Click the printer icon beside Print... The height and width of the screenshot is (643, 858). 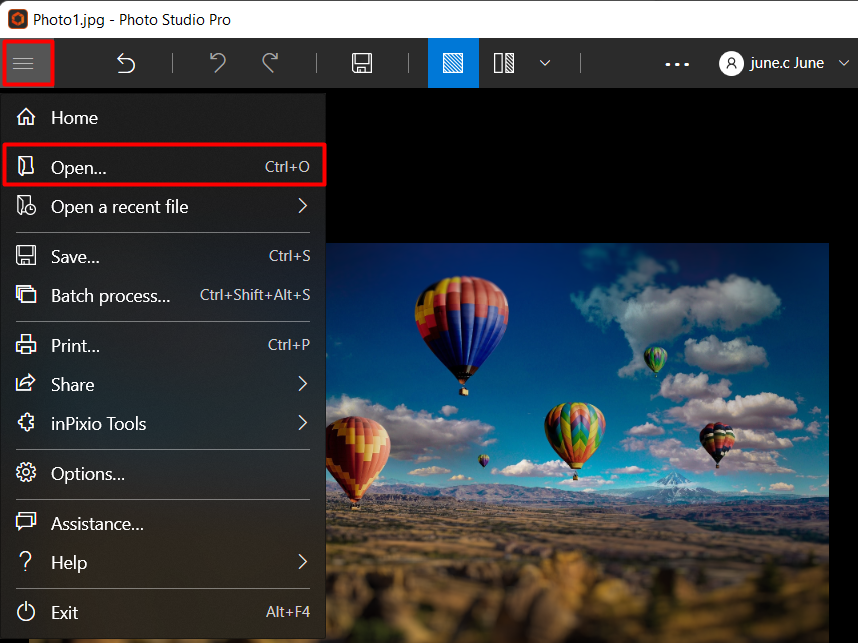coord(26,345)
